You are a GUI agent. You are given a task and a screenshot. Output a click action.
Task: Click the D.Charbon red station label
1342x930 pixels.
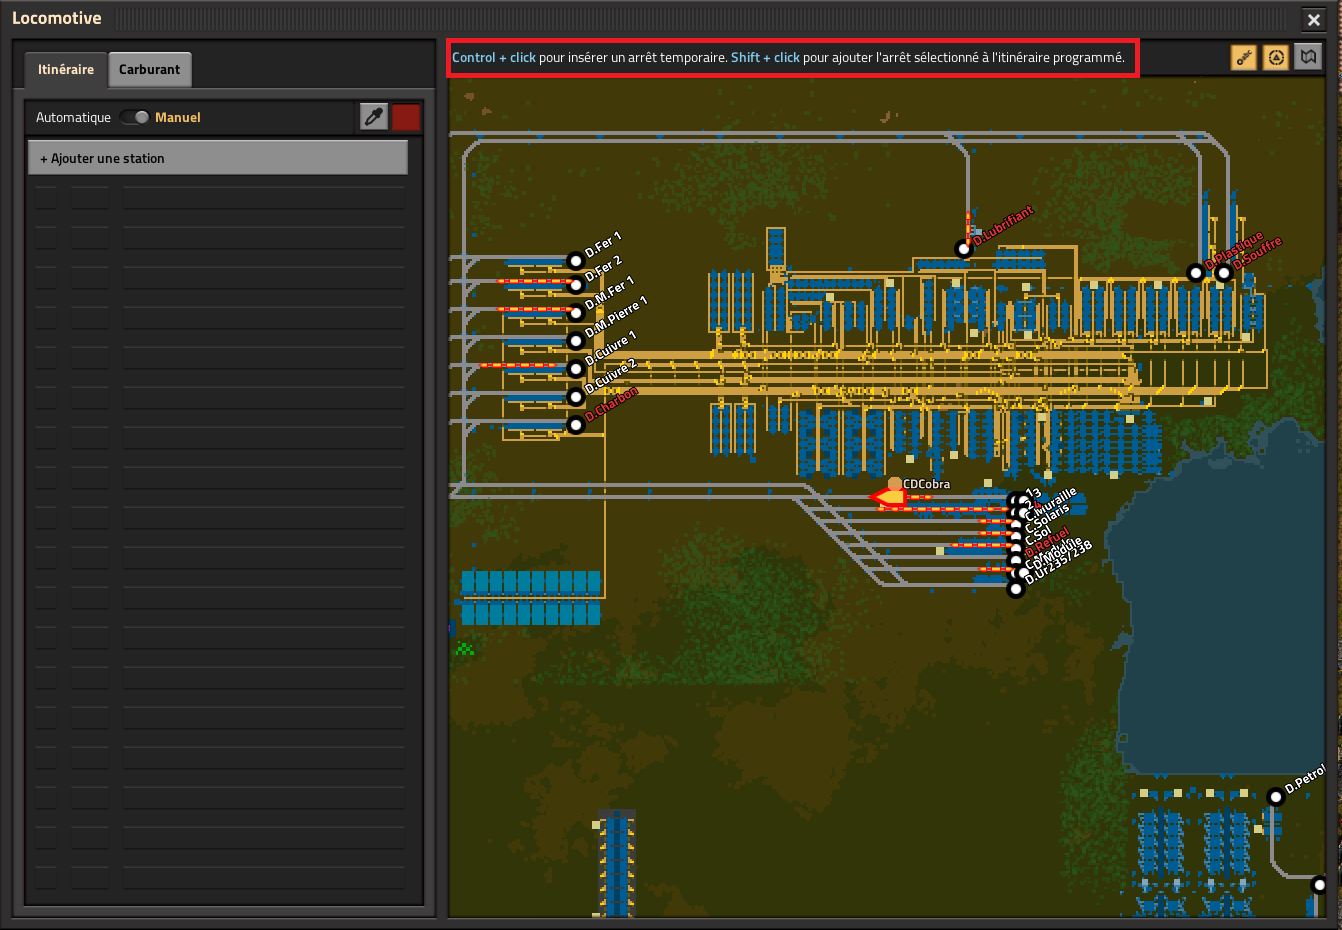coord(611,404)
